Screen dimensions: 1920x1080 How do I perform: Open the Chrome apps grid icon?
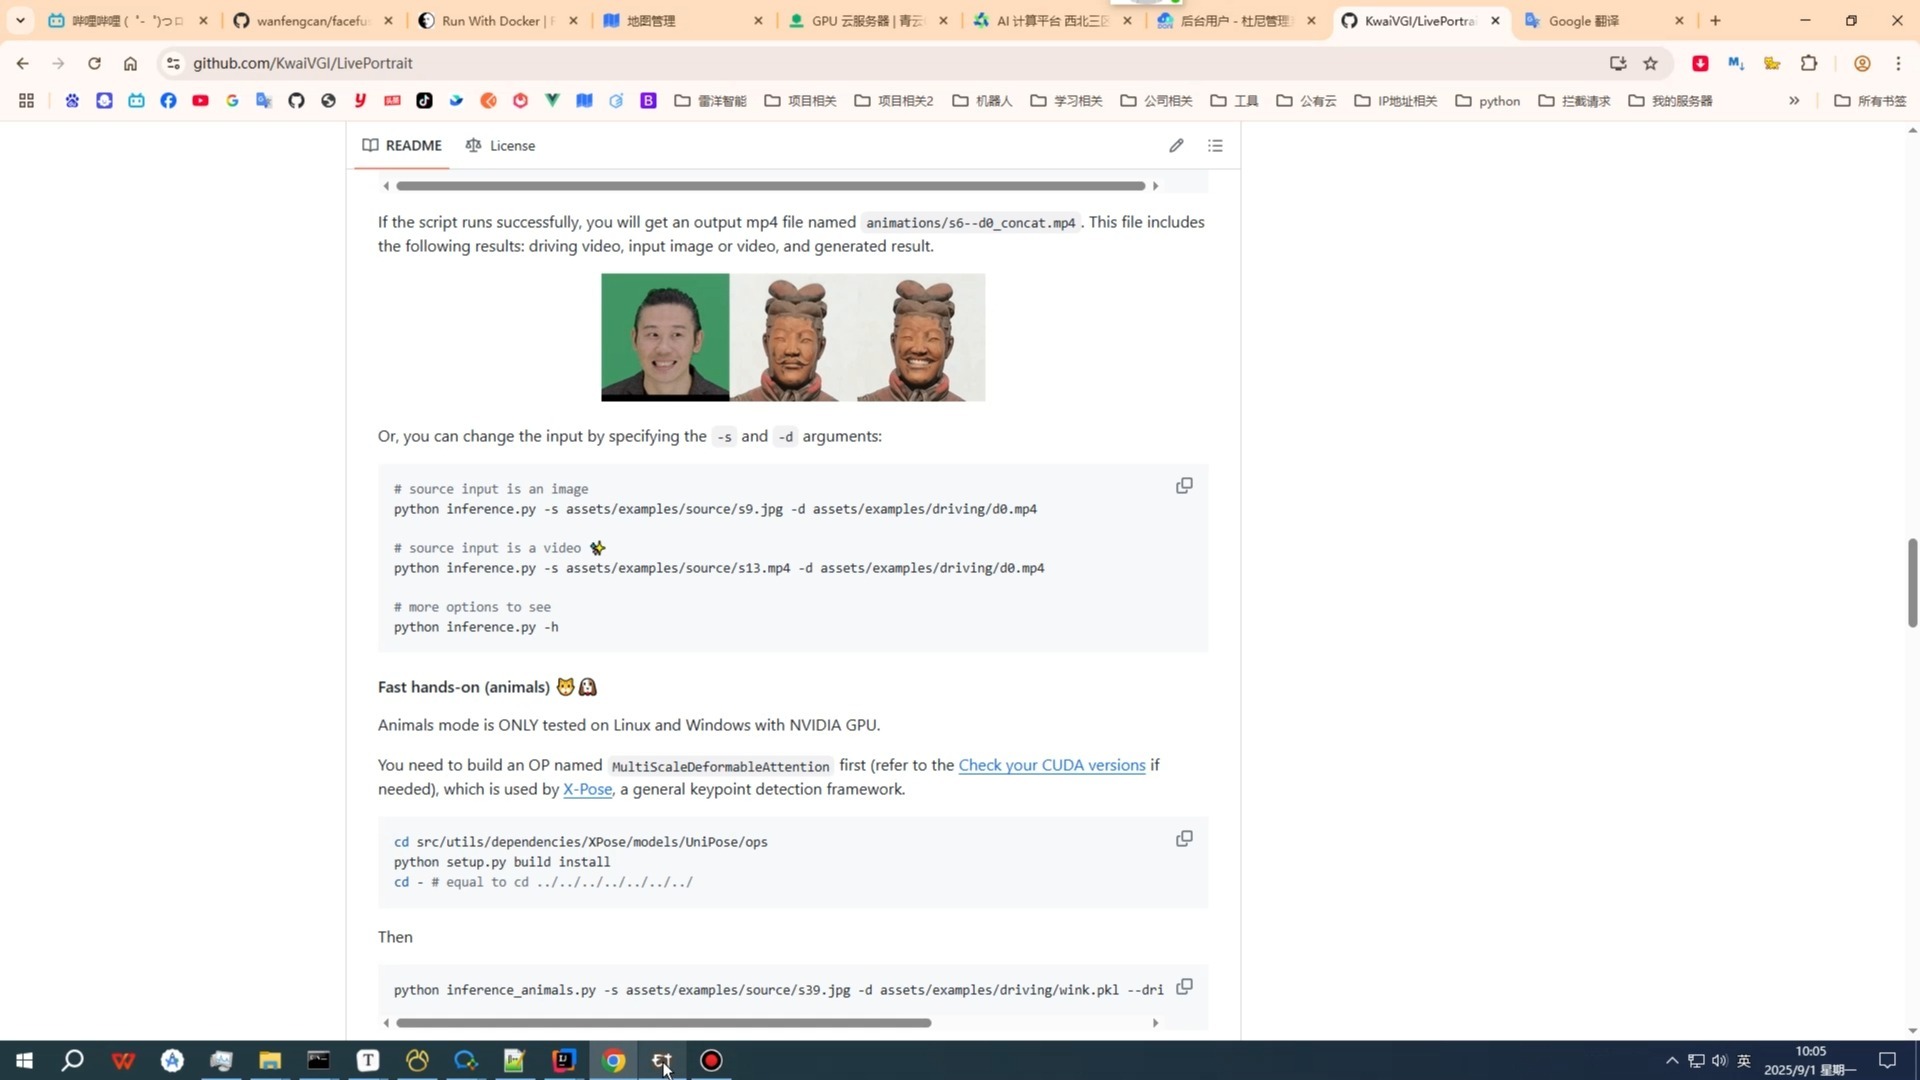pos(26,101)
